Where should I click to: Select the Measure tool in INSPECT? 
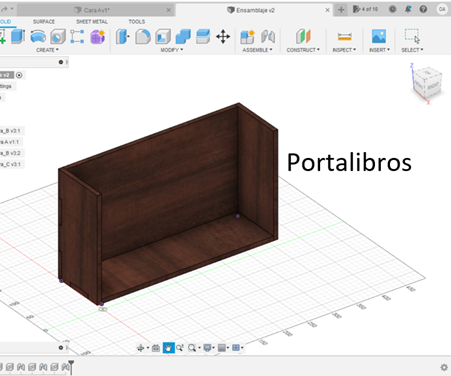(x=344, y=36)
